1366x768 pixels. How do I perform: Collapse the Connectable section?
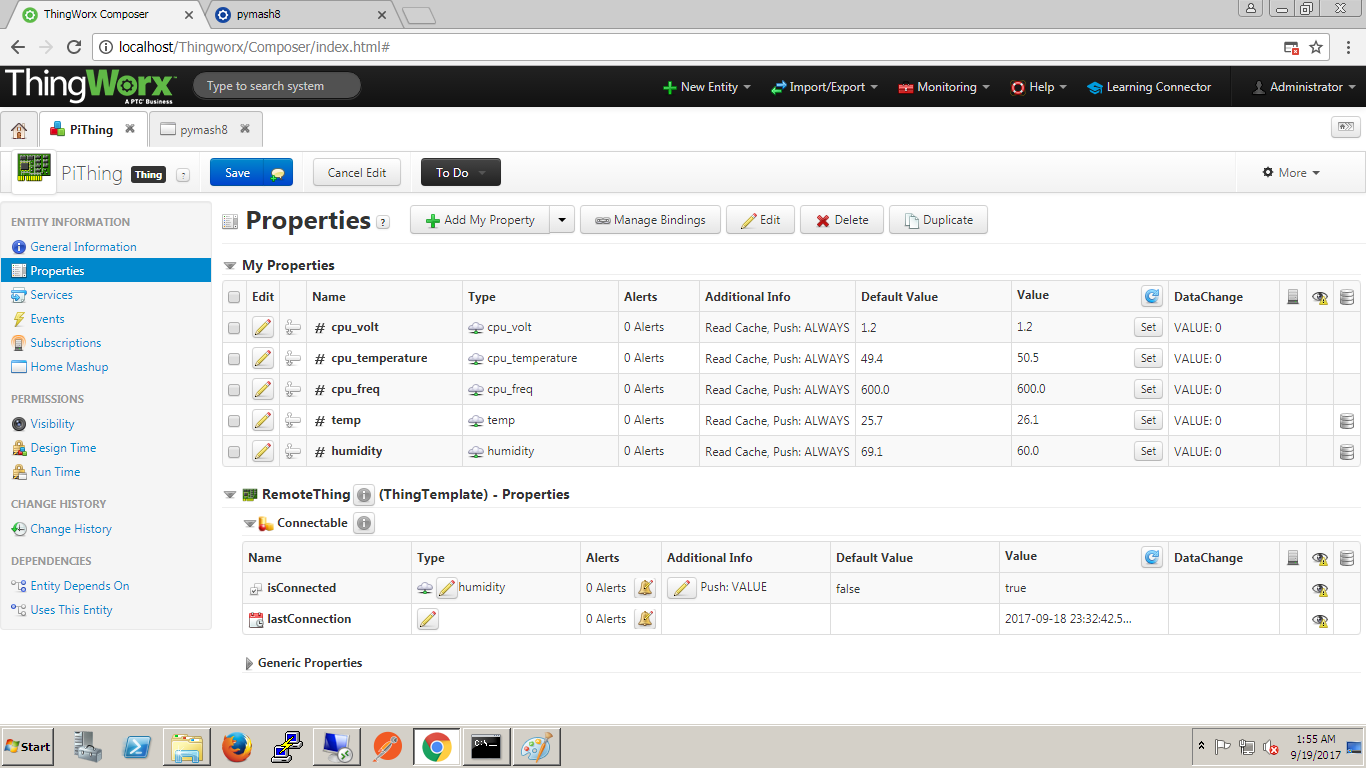(250, 523)
